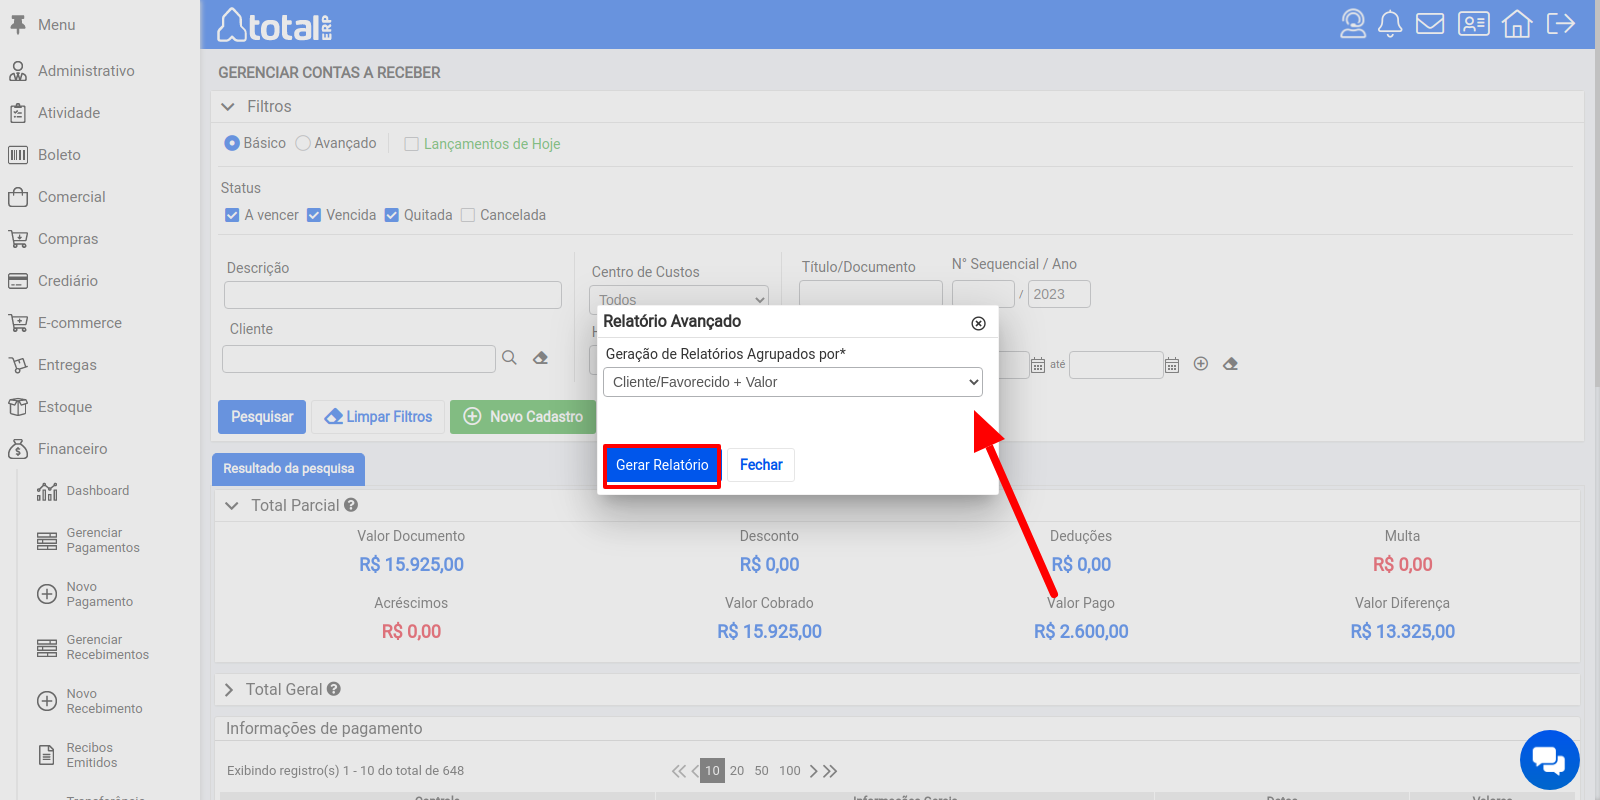The width and height of the screenshot is (1600, 800).
Task: Collapse the Filtros section
Action: (228, 107)
